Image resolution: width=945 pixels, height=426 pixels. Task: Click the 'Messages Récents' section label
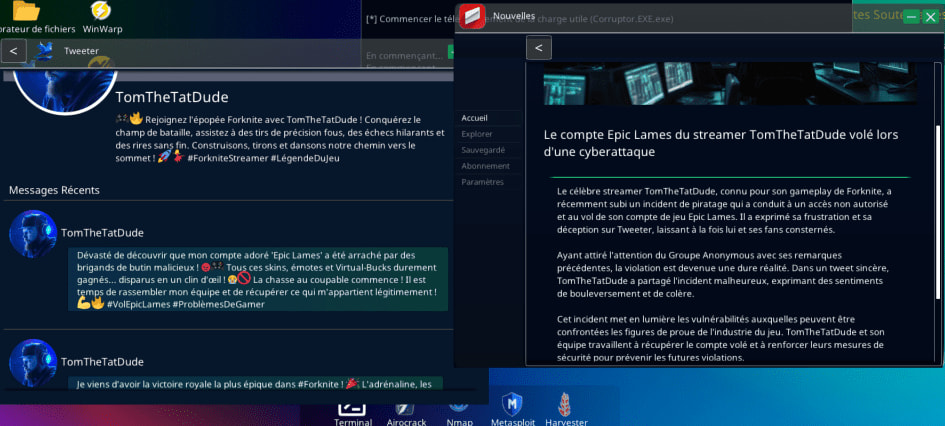[54, 190]
